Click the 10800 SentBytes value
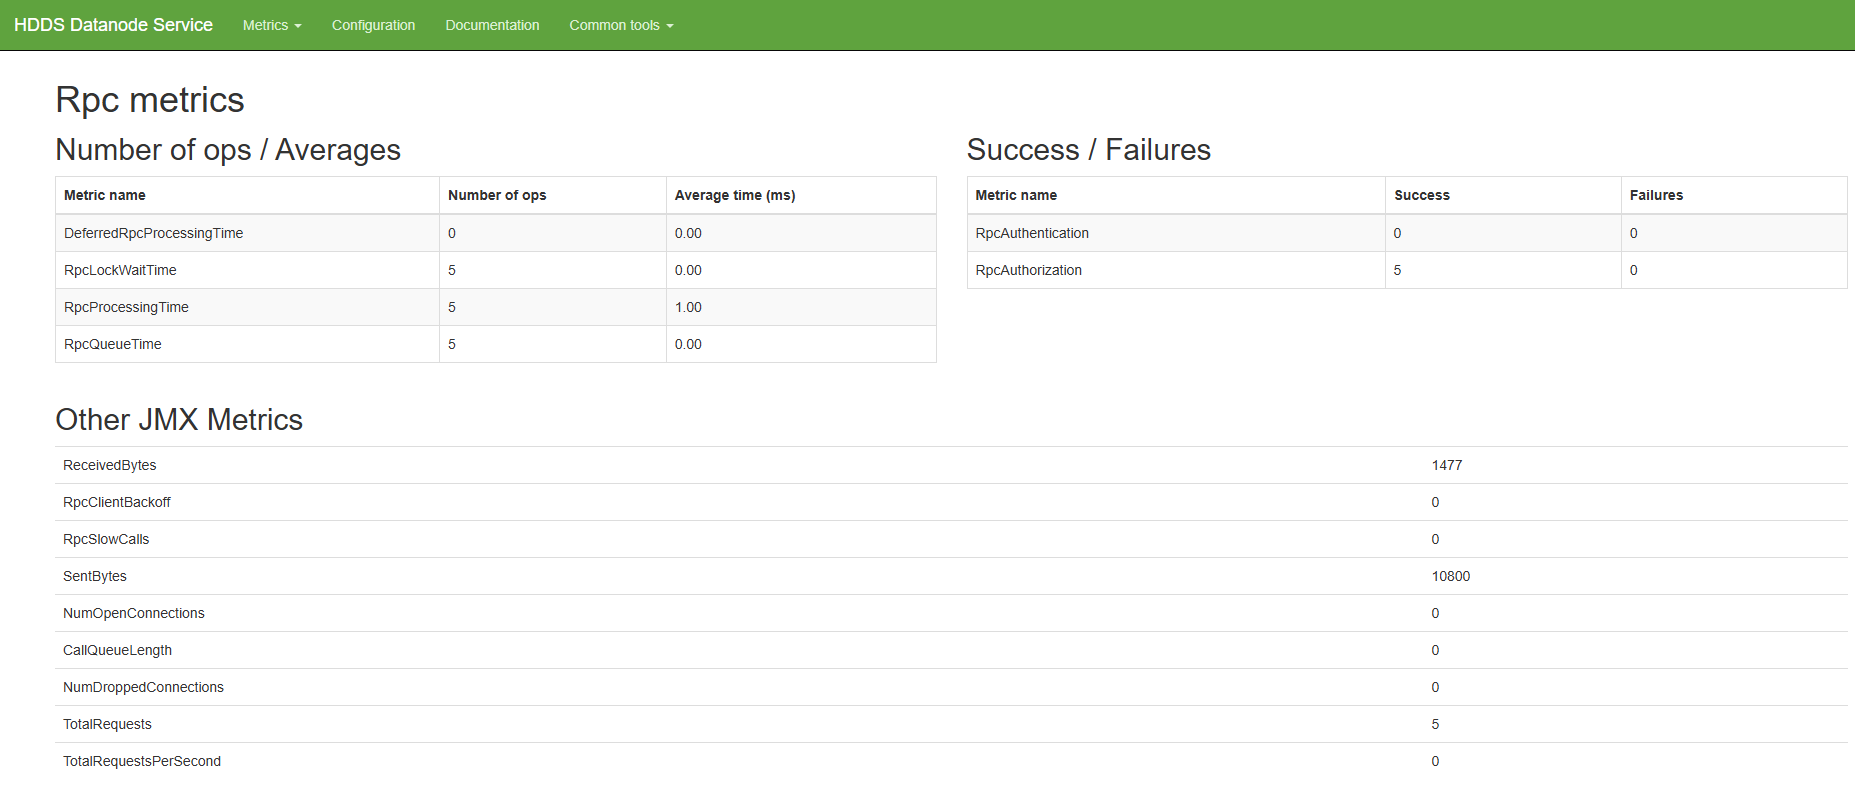Viewport: 1855px width, 786px height. (x=1451, y=576)
